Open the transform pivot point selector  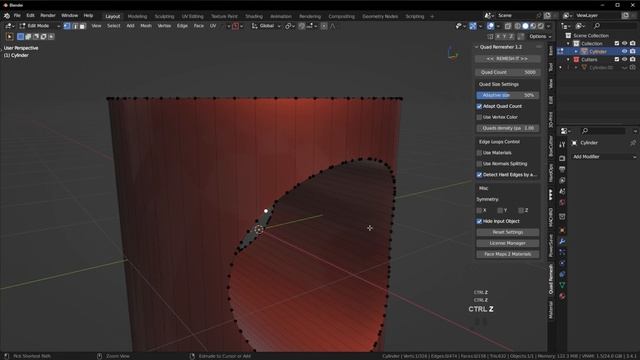pyautogui.click(x=289, y=26)
